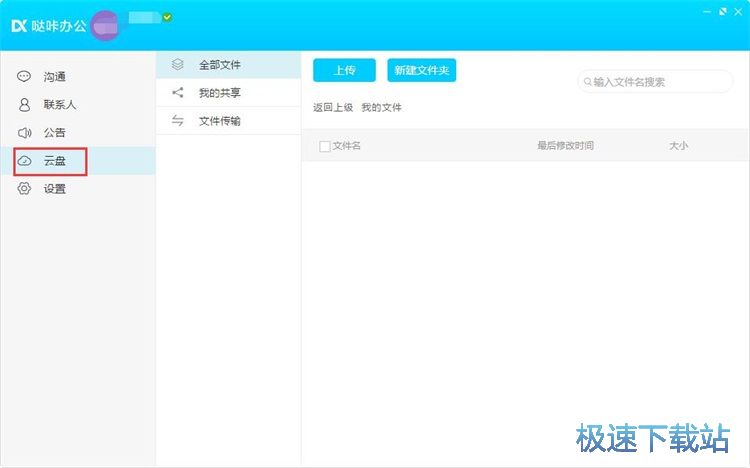This screenshot has width=750, height=468.
Task: Tick the select-all checkbox beside 文件名
Action: (324, 146)
